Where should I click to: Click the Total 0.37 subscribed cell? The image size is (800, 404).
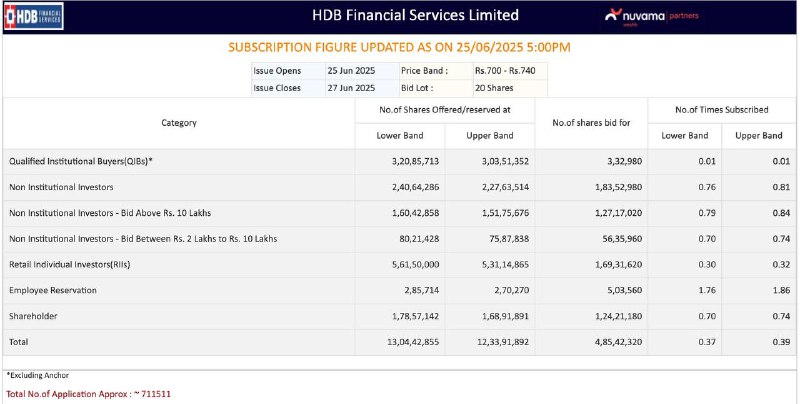pyautogui.click(x=707, y=342)
